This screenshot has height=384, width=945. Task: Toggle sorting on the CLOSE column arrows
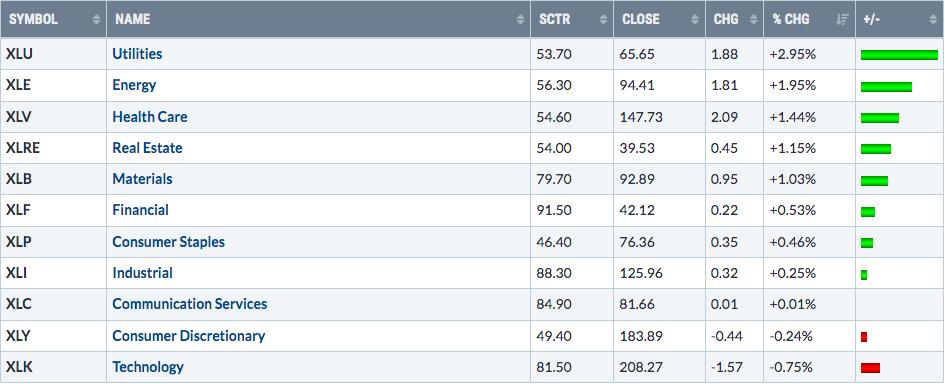pyautogui.click(x=695, y=19)
